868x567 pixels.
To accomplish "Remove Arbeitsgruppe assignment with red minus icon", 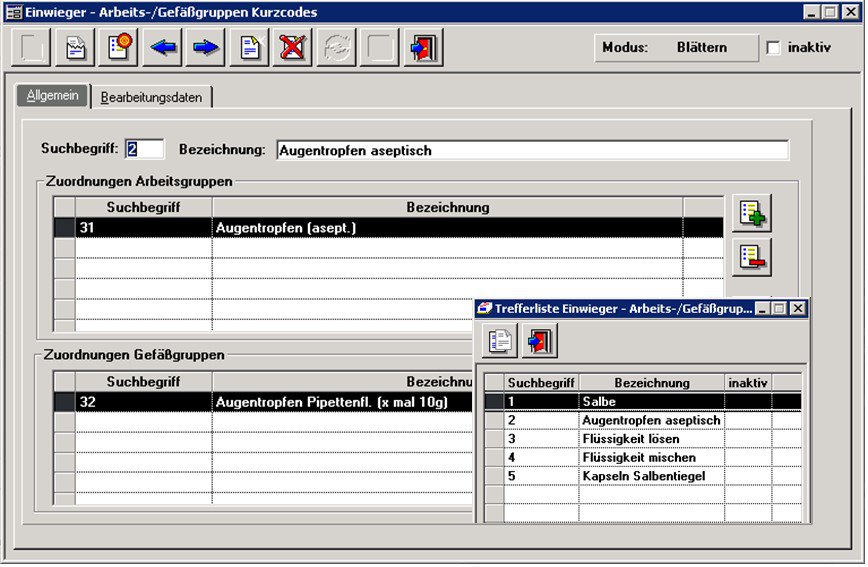I will point(750,257).
